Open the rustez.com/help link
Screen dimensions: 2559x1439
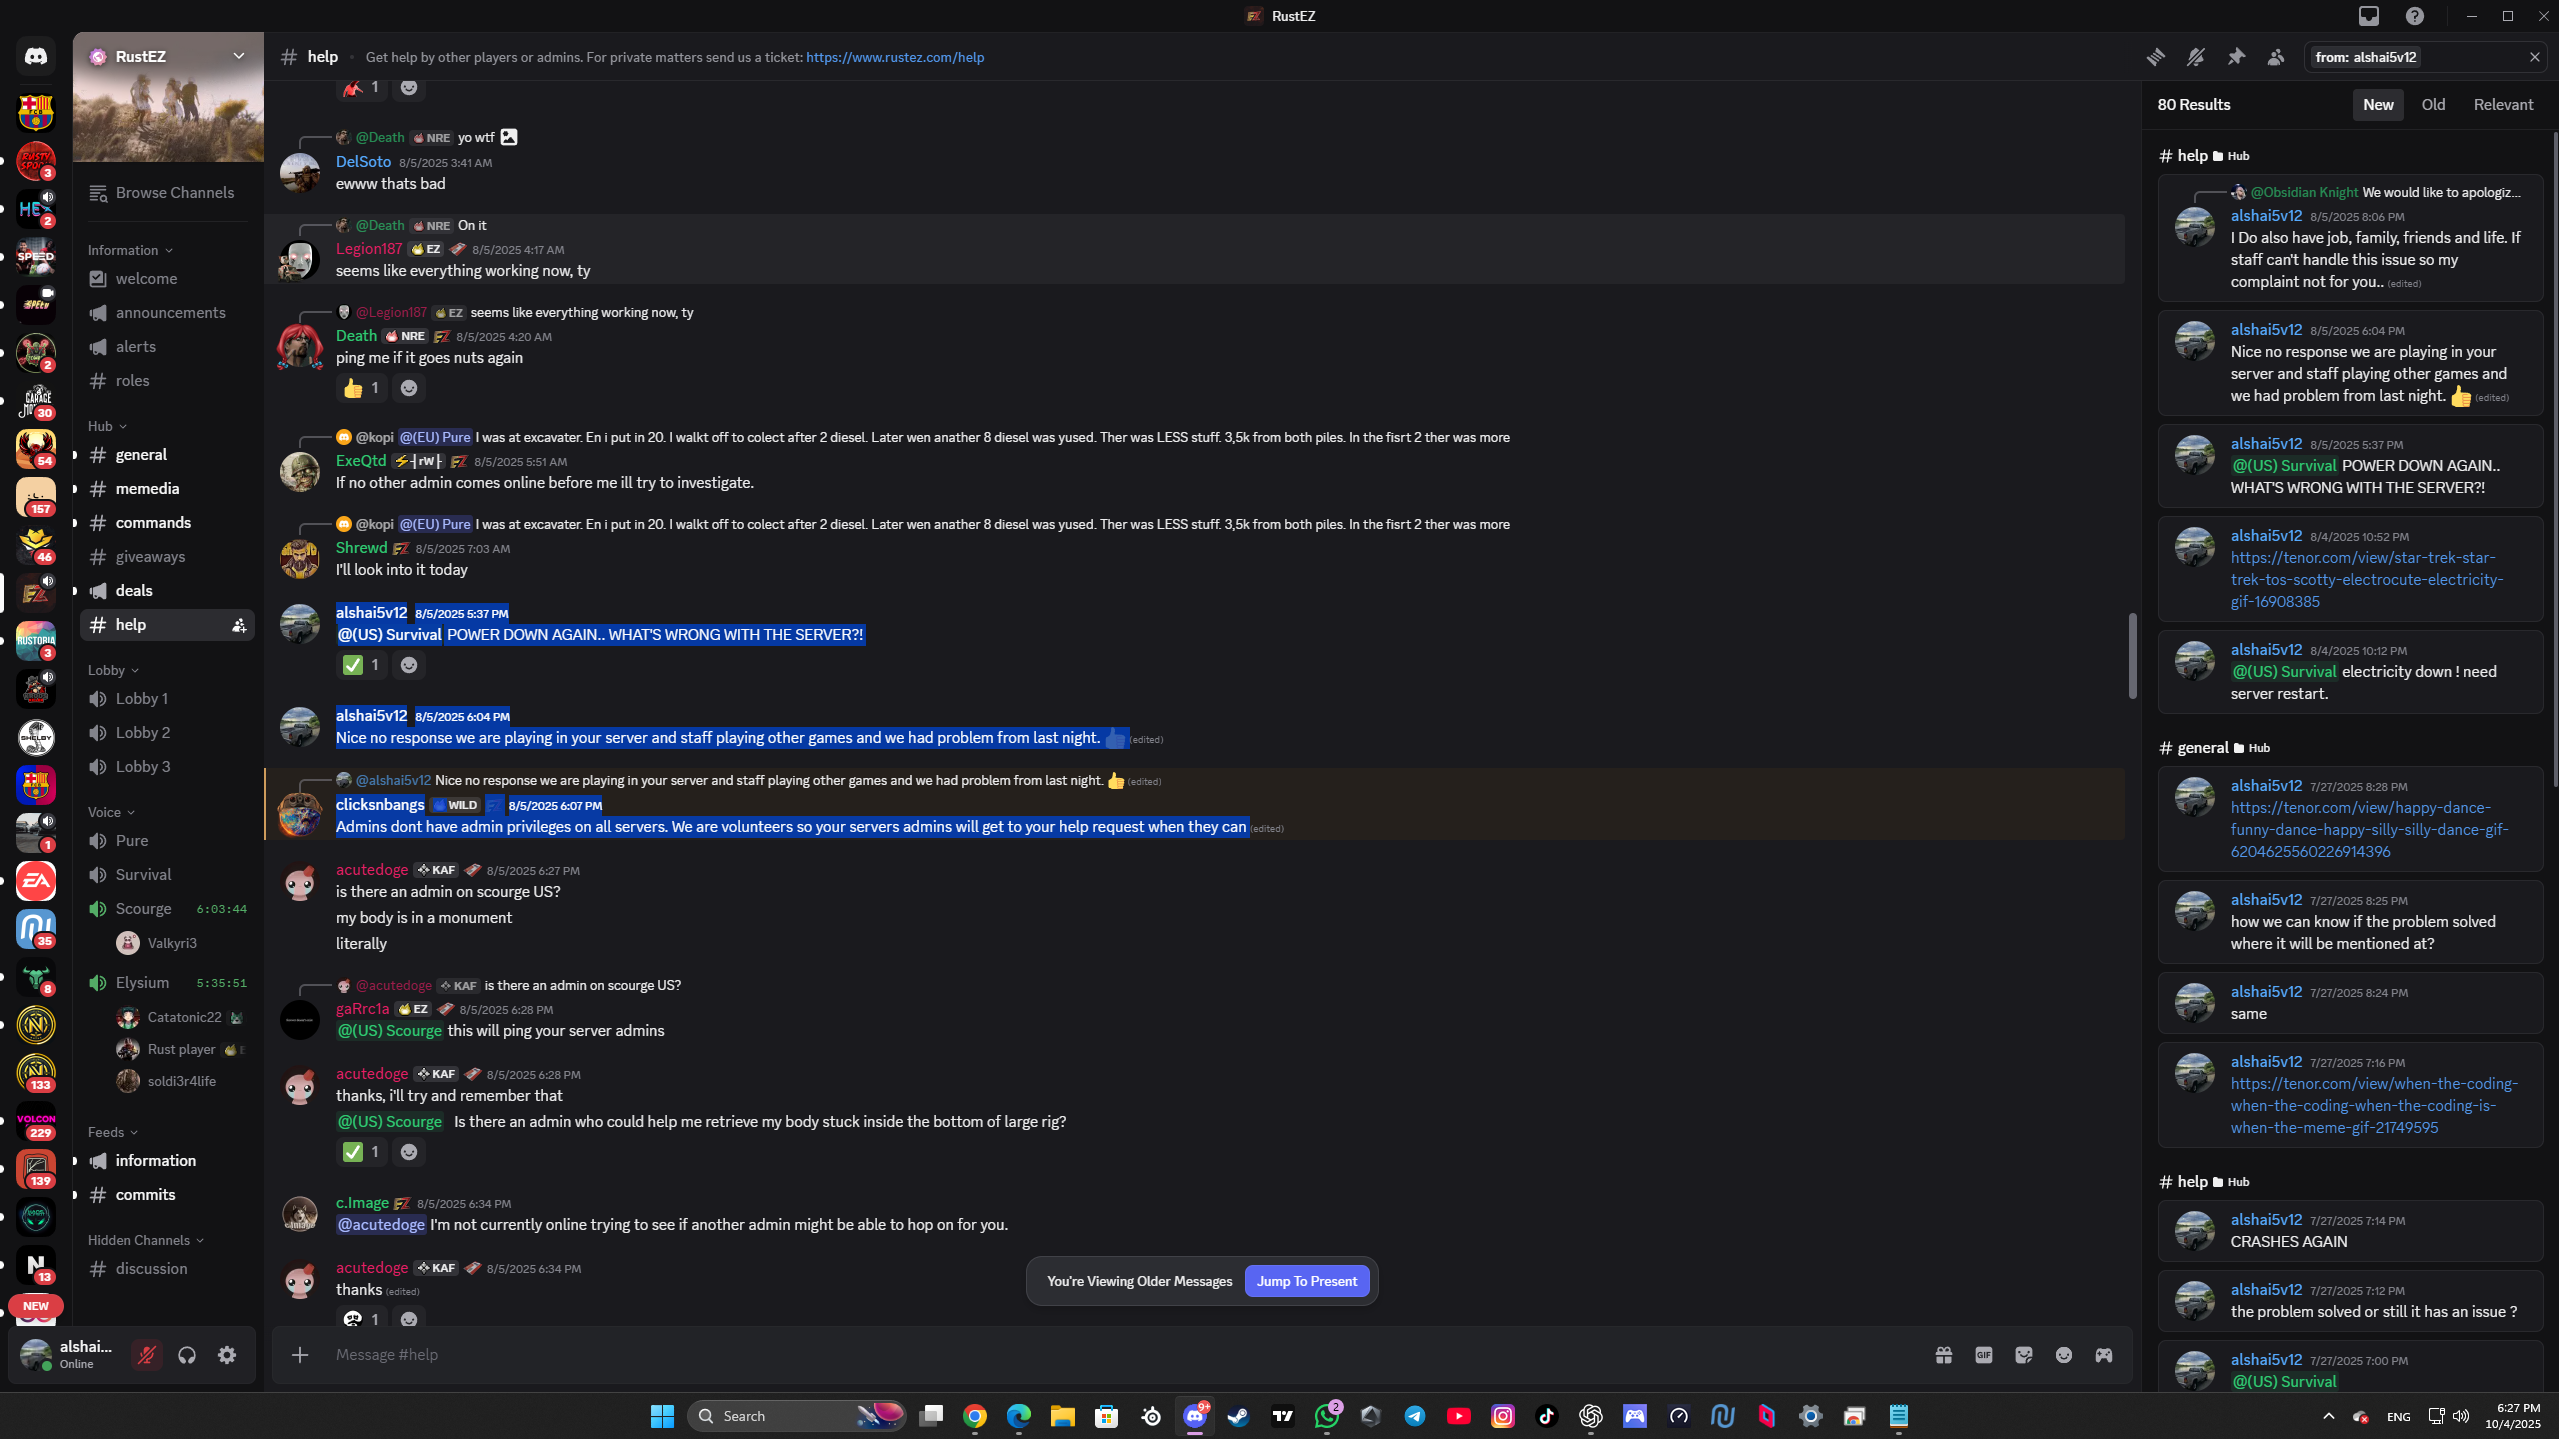coord(894,57)
